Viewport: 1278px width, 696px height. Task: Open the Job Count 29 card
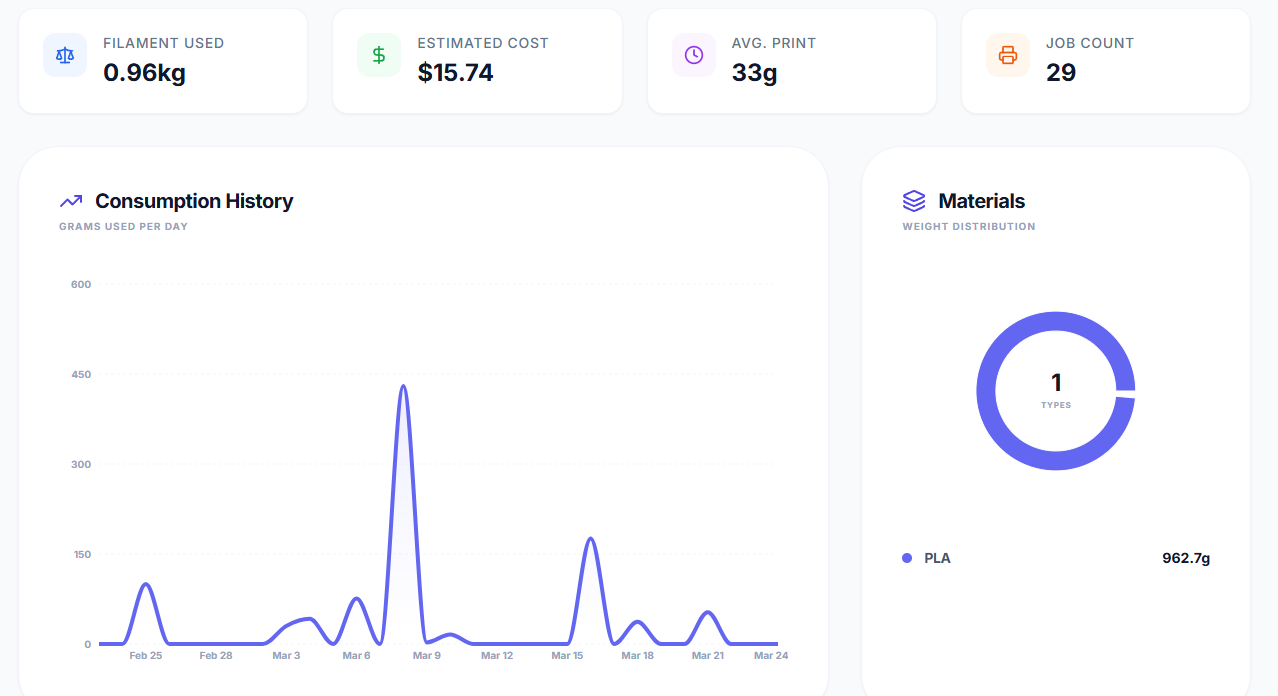tap(1106, 61)
